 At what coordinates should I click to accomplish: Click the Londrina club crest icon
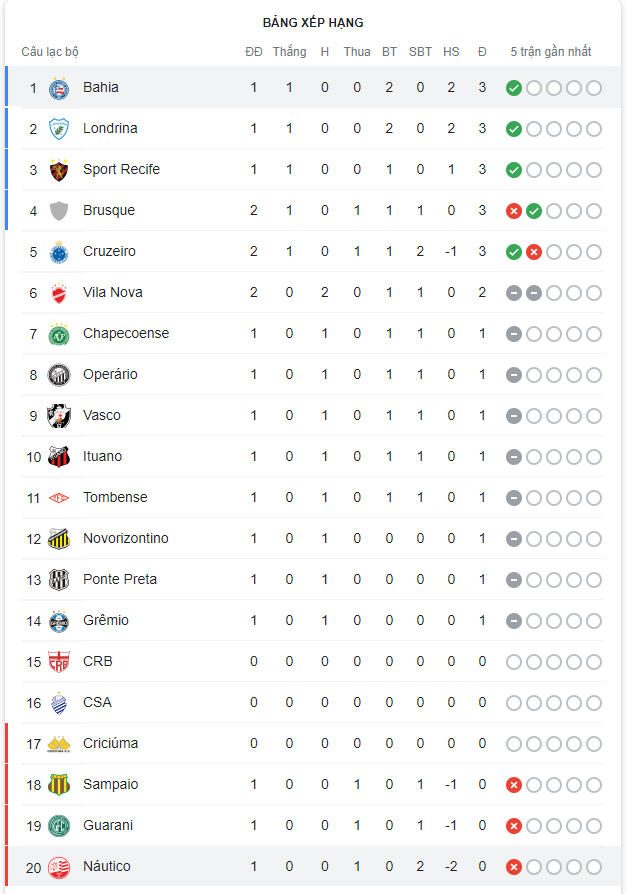click(x=59, y=129)
